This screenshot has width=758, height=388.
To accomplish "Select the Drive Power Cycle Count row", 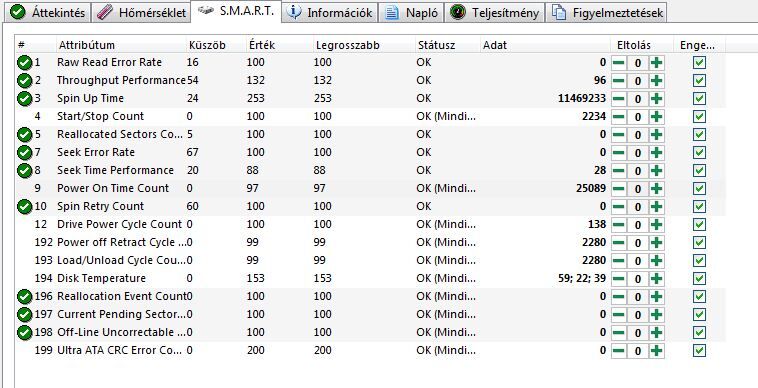I will (x=370, y=225).
